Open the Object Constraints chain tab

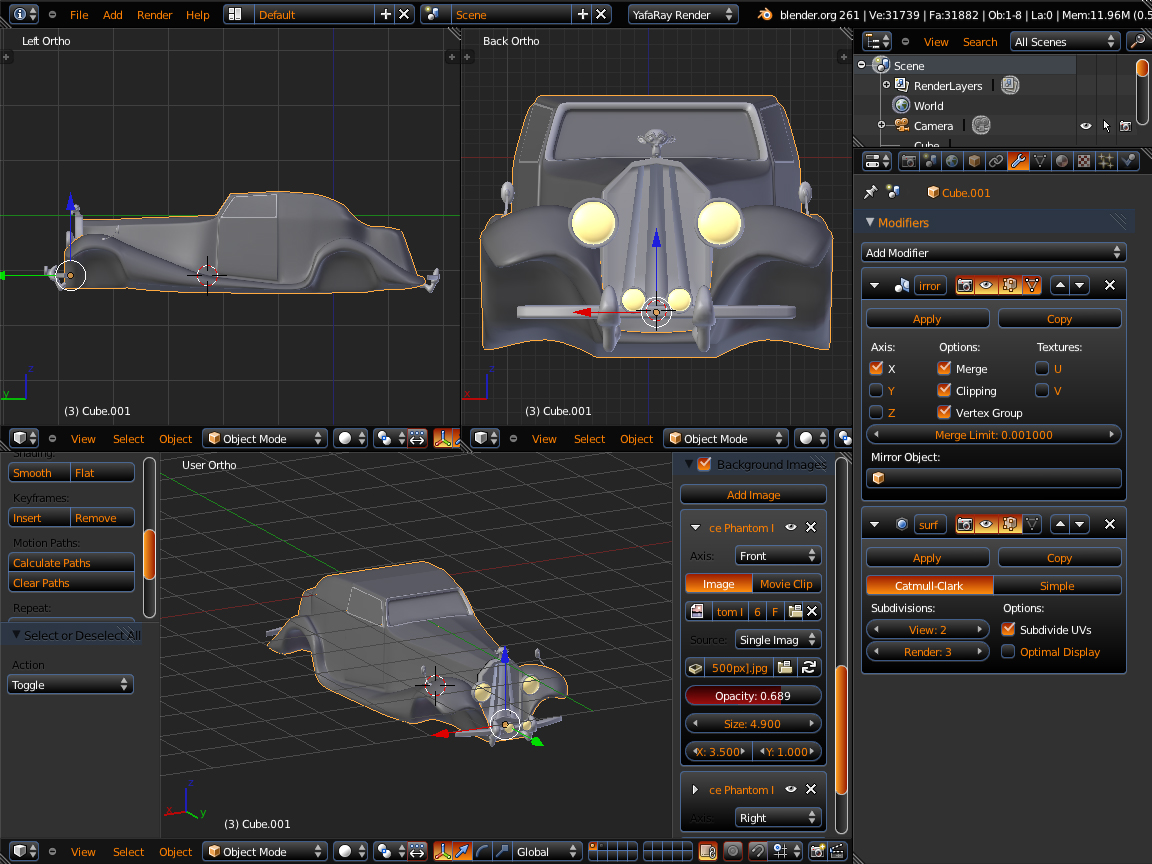[996, 161]
